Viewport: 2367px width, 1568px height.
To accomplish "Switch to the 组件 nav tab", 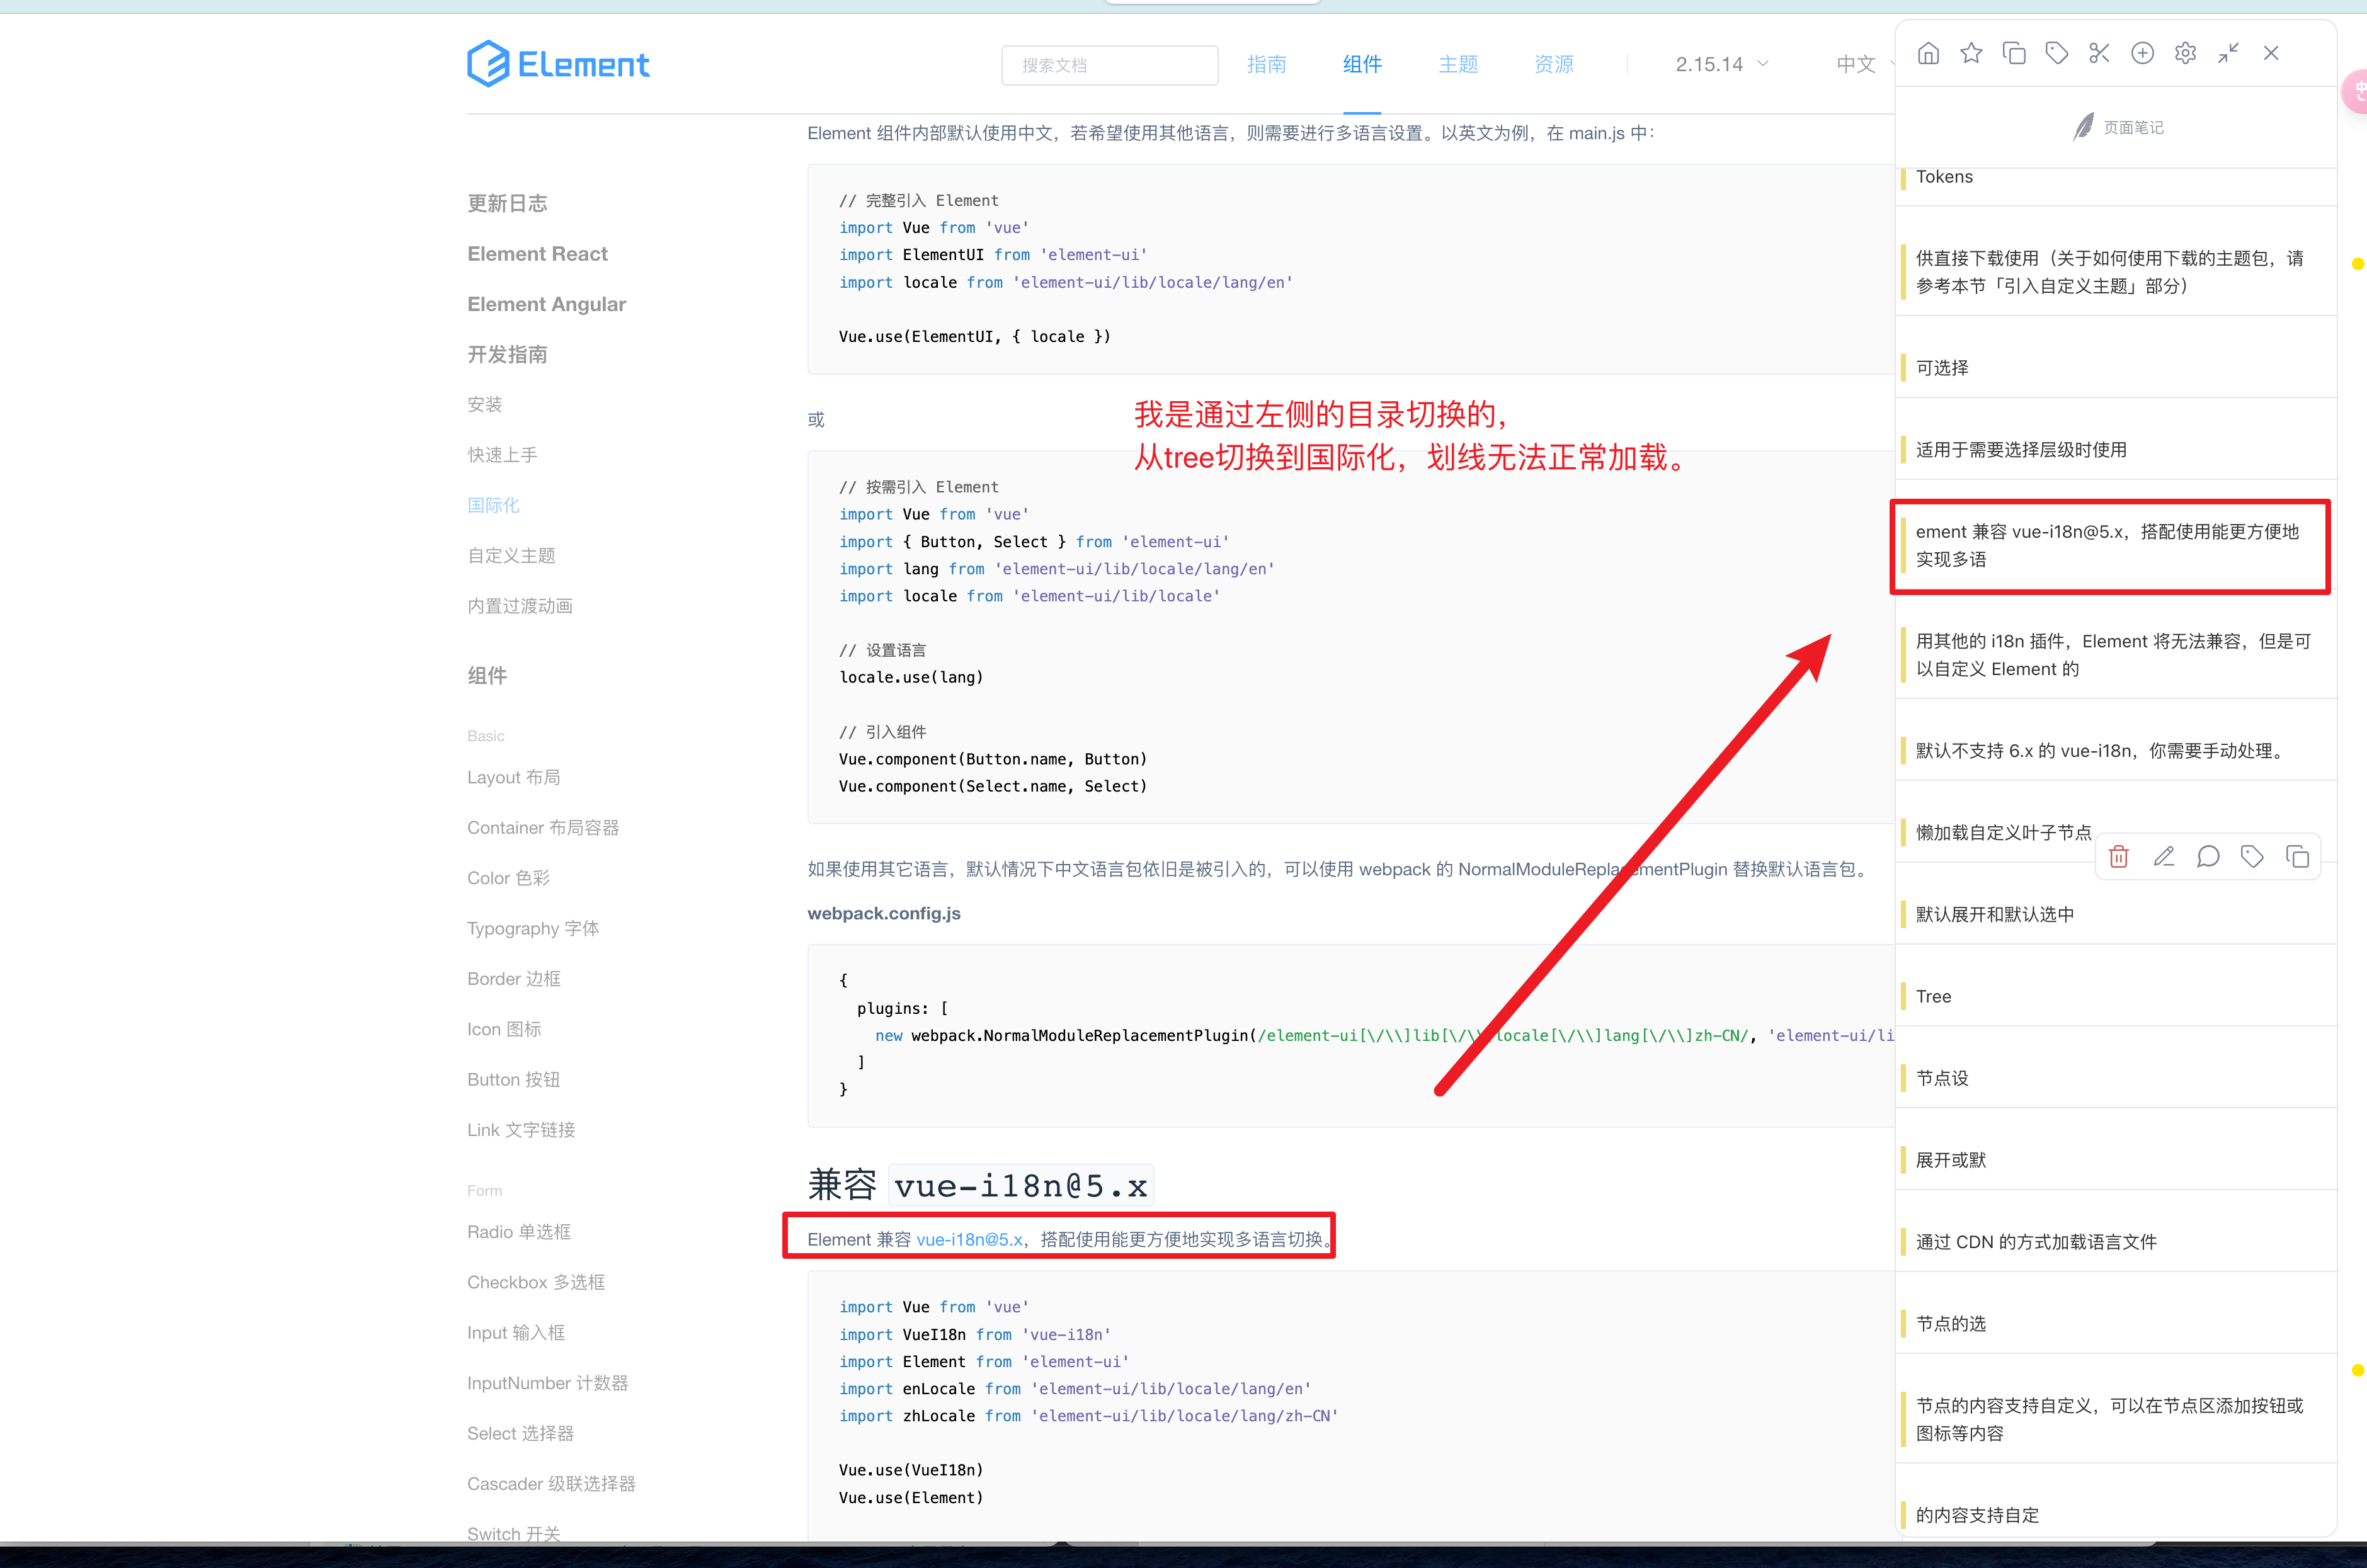I will coord(1362,64).
